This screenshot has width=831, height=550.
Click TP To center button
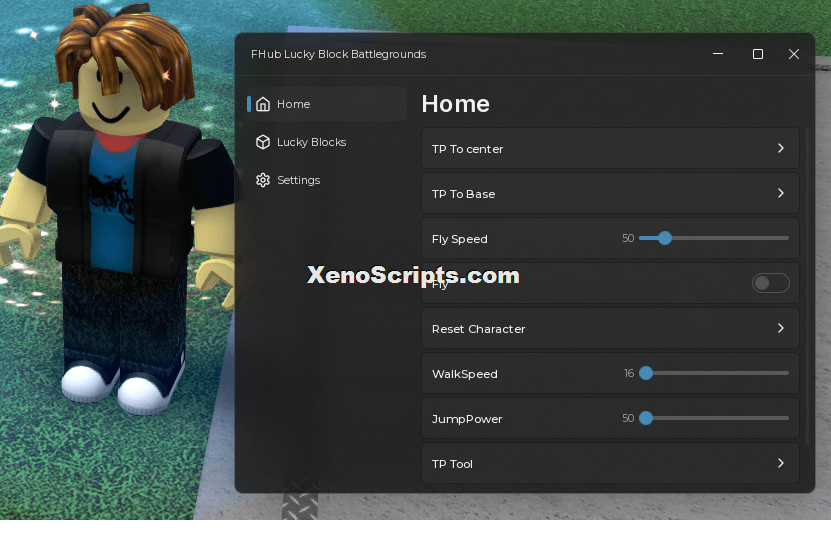(610, 148)
